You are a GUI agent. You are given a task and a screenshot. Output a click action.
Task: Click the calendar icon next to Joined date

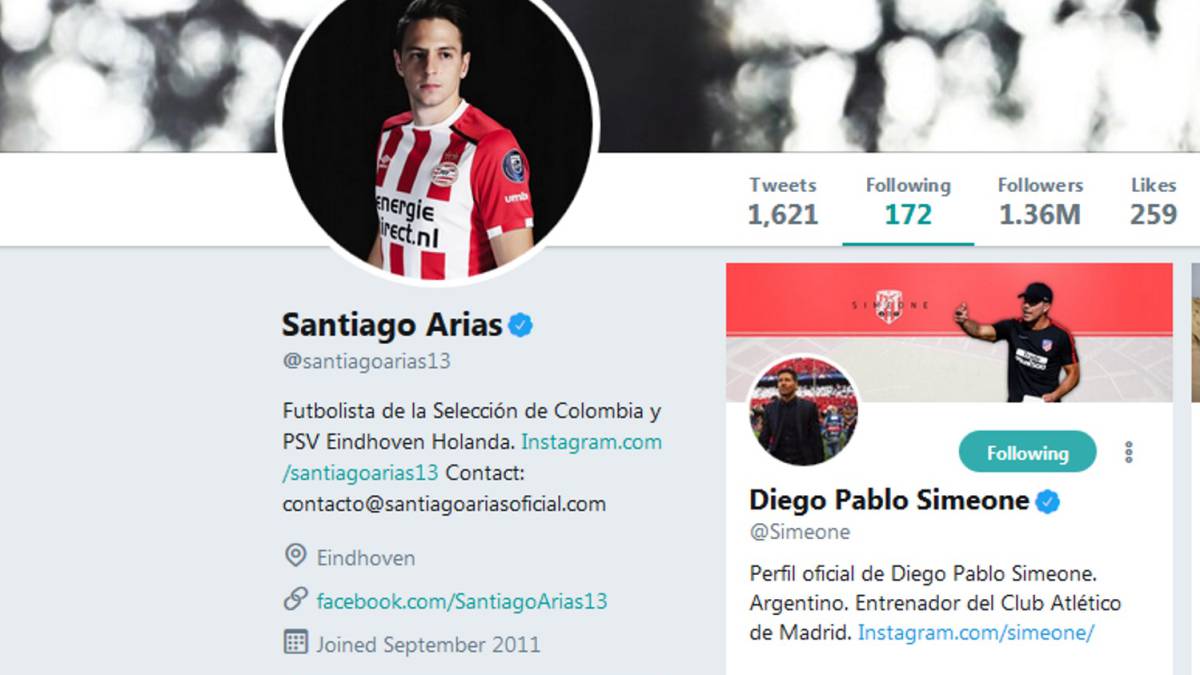coord(295,642)
